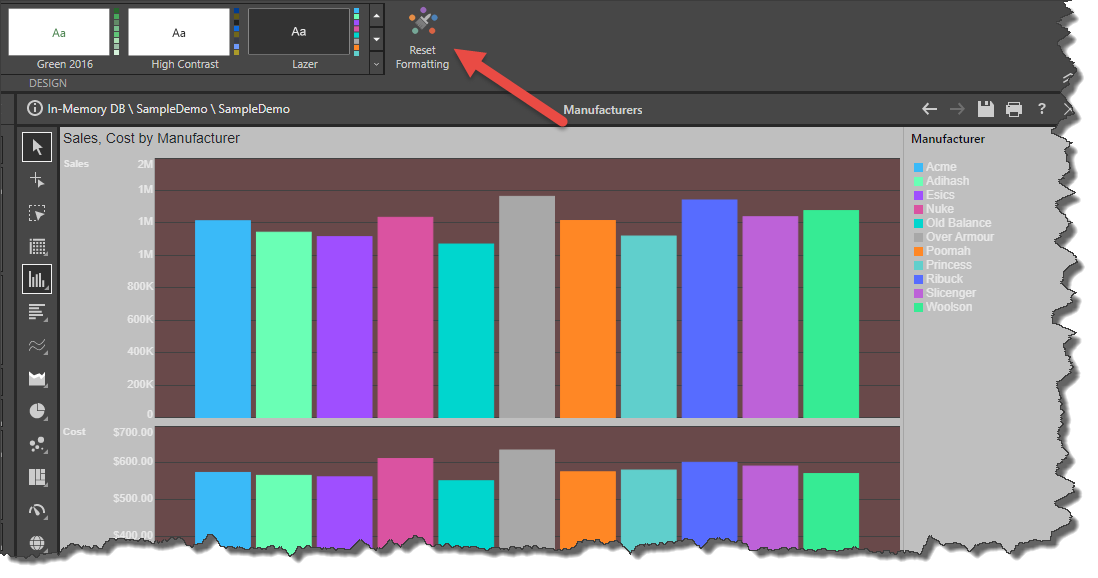Save the report with floppy disk icon
The width and height of the screenshot is (1098, 578).
(x=985, y=109)
